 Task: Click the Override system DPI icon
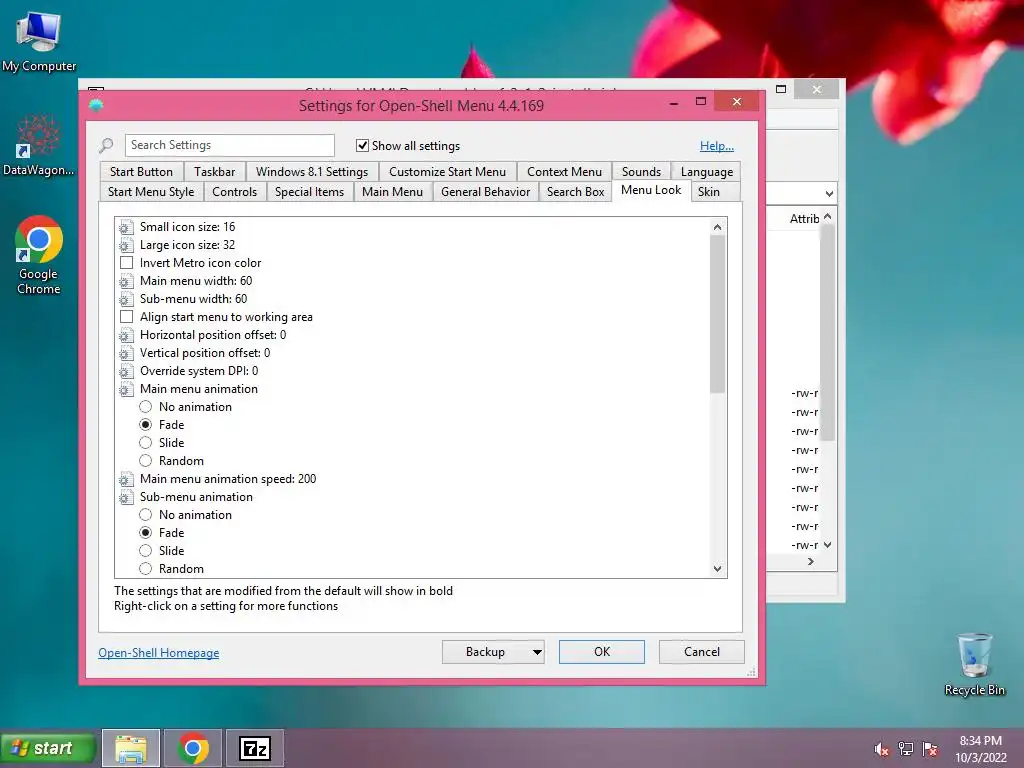pyautogui.click(x=126, y=372)
